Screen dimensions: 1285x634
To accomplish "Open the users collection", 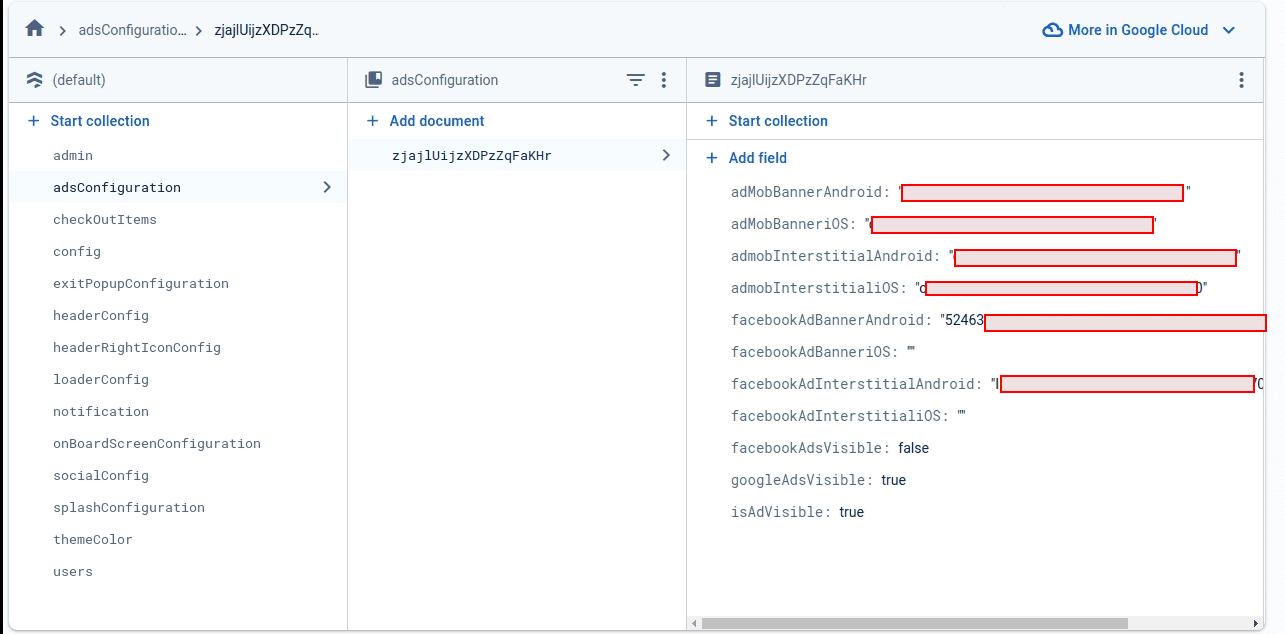I will [73, 572].
